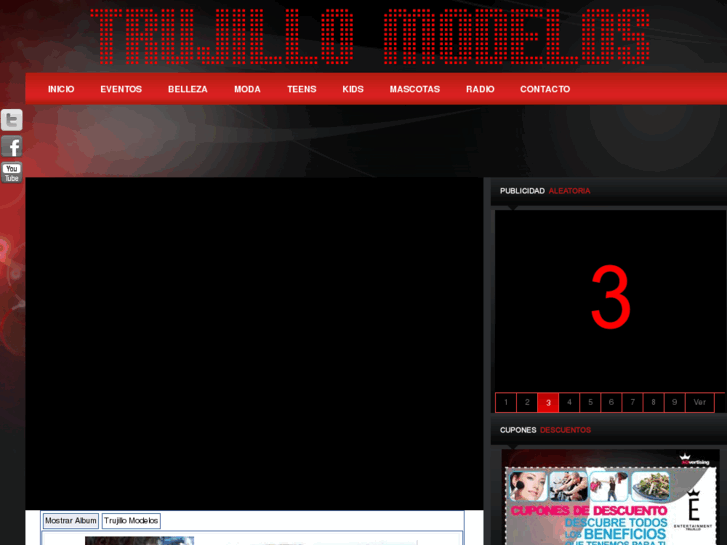Select the active slide 3 button

click(548, 403)
